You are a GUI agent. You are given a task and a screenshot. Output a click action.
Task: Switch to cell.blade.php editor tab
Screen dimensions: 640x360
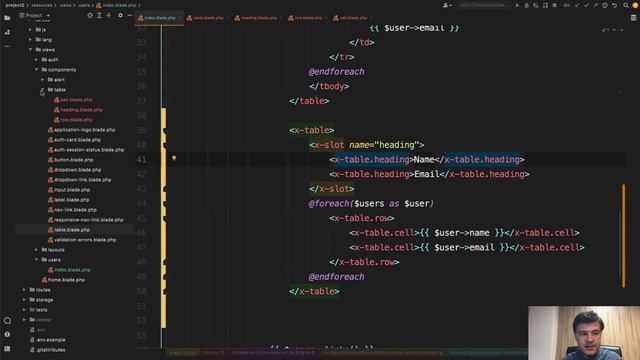pos(352,18)
